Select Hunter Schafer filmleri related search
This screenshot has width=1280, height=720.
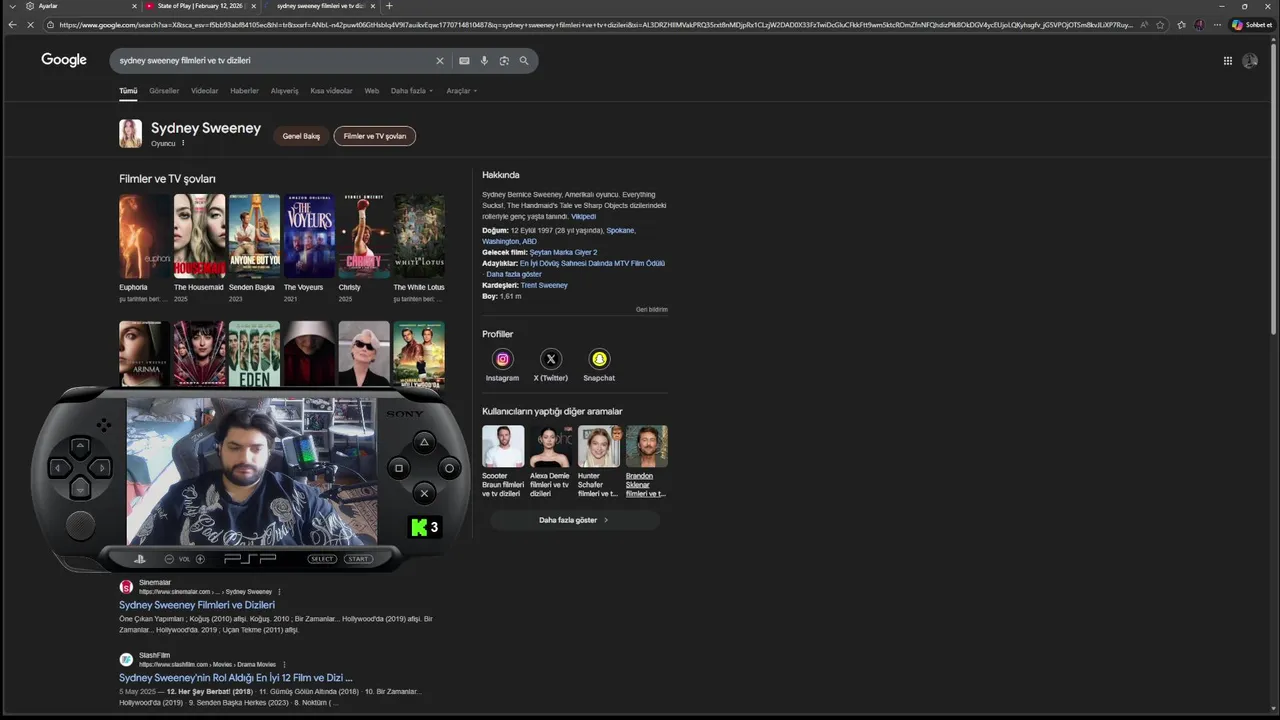[x=599, y=462]
